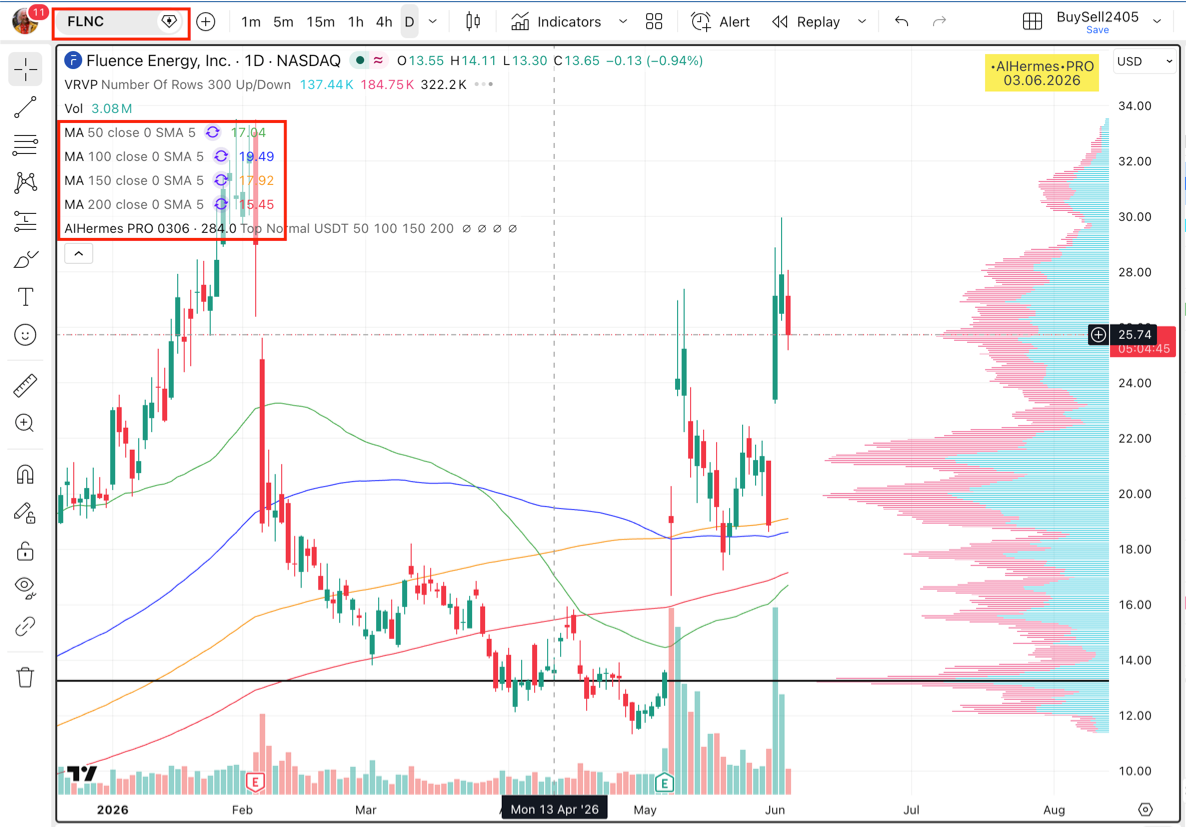1186x827 pixels.
Task: Switch to 4h timeframe
Action: point(384,22)
